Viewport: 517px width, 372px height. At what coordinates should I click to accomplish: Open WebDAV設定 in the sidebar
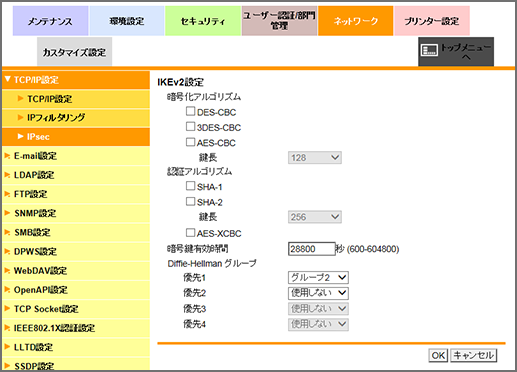tap(76, 271)
